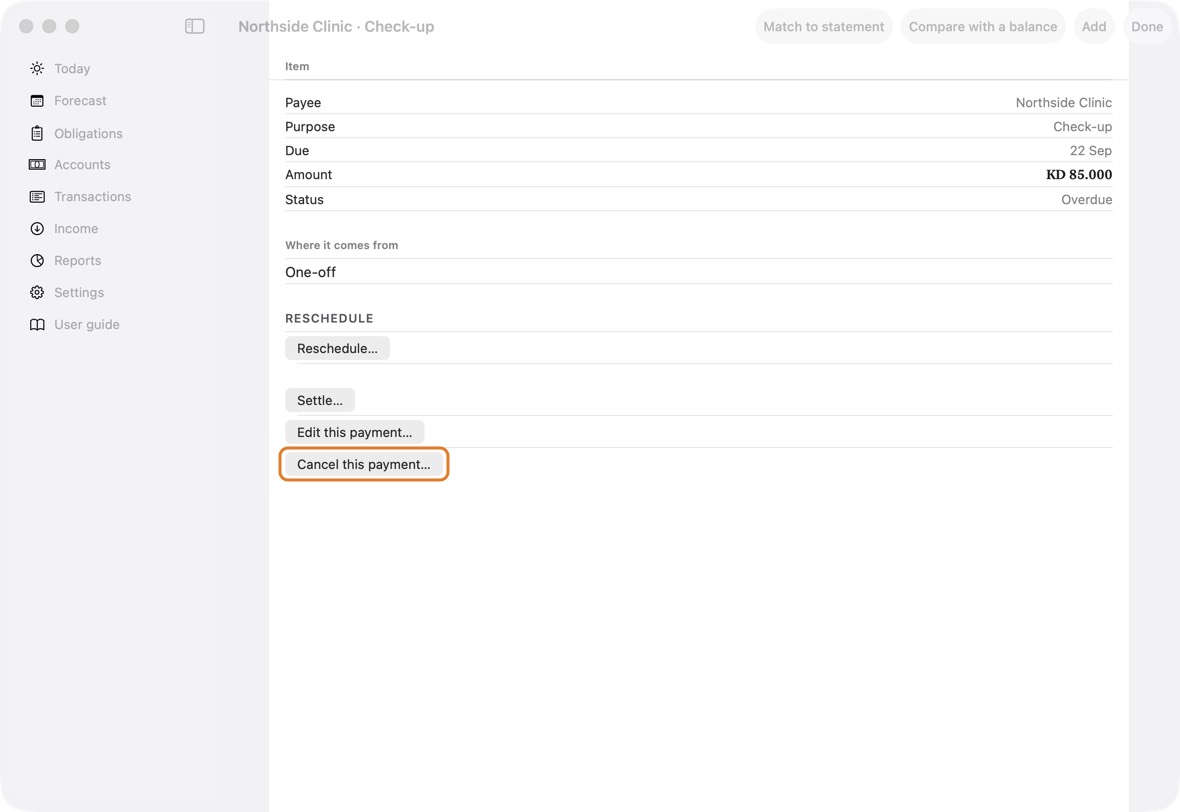Select Obligations in the sidebar
Viewport: 1180px width, 812px height.
tap(88, 133)
